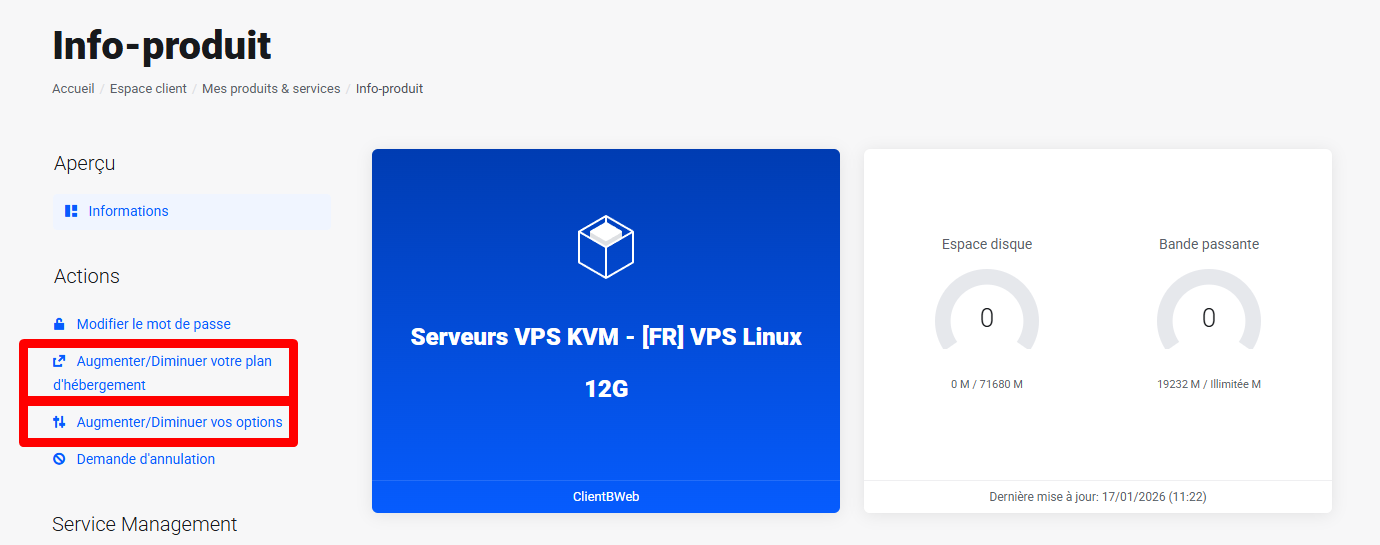1380x545 pixels.
Task: Click "Demande d'annulation" link
Action: (145, 459)
